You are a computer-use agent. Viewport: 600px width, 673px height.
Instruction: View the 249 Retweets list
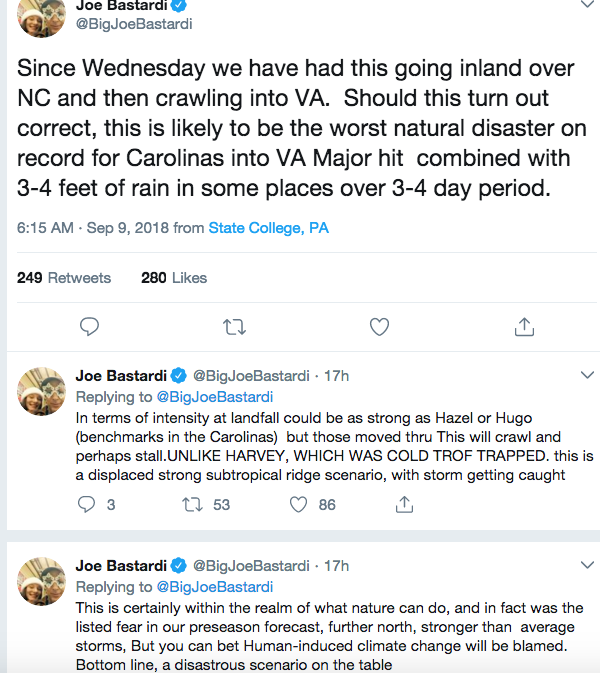coord(64,277)
